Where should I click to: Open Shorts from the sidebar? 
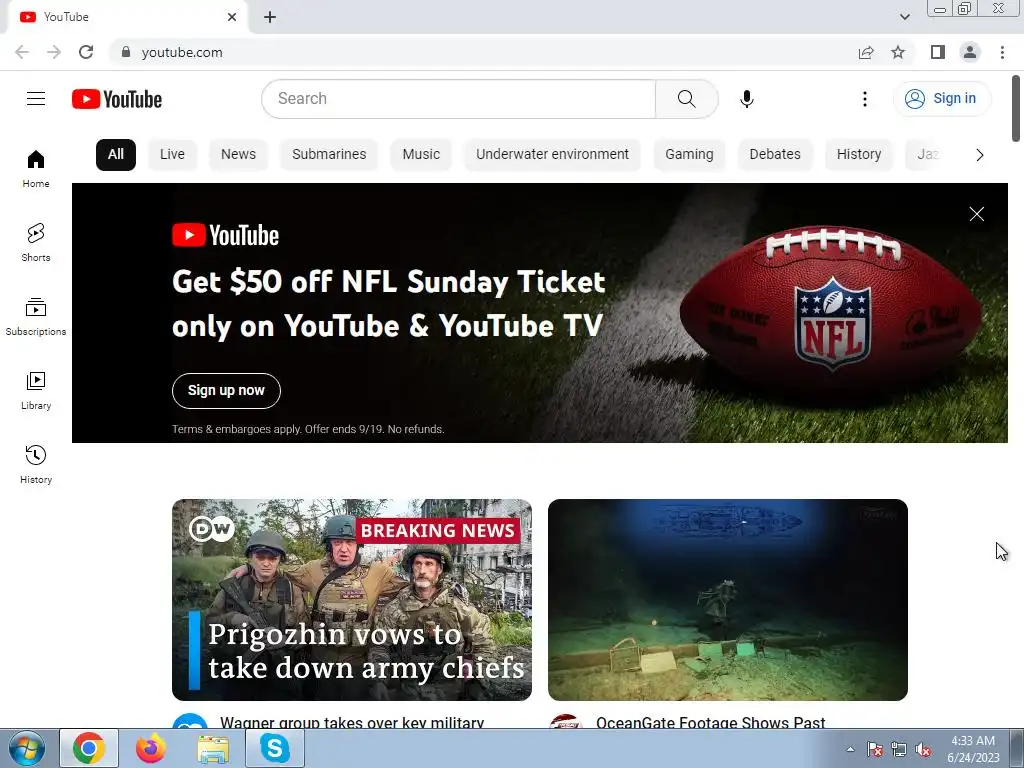coord(36,242)
